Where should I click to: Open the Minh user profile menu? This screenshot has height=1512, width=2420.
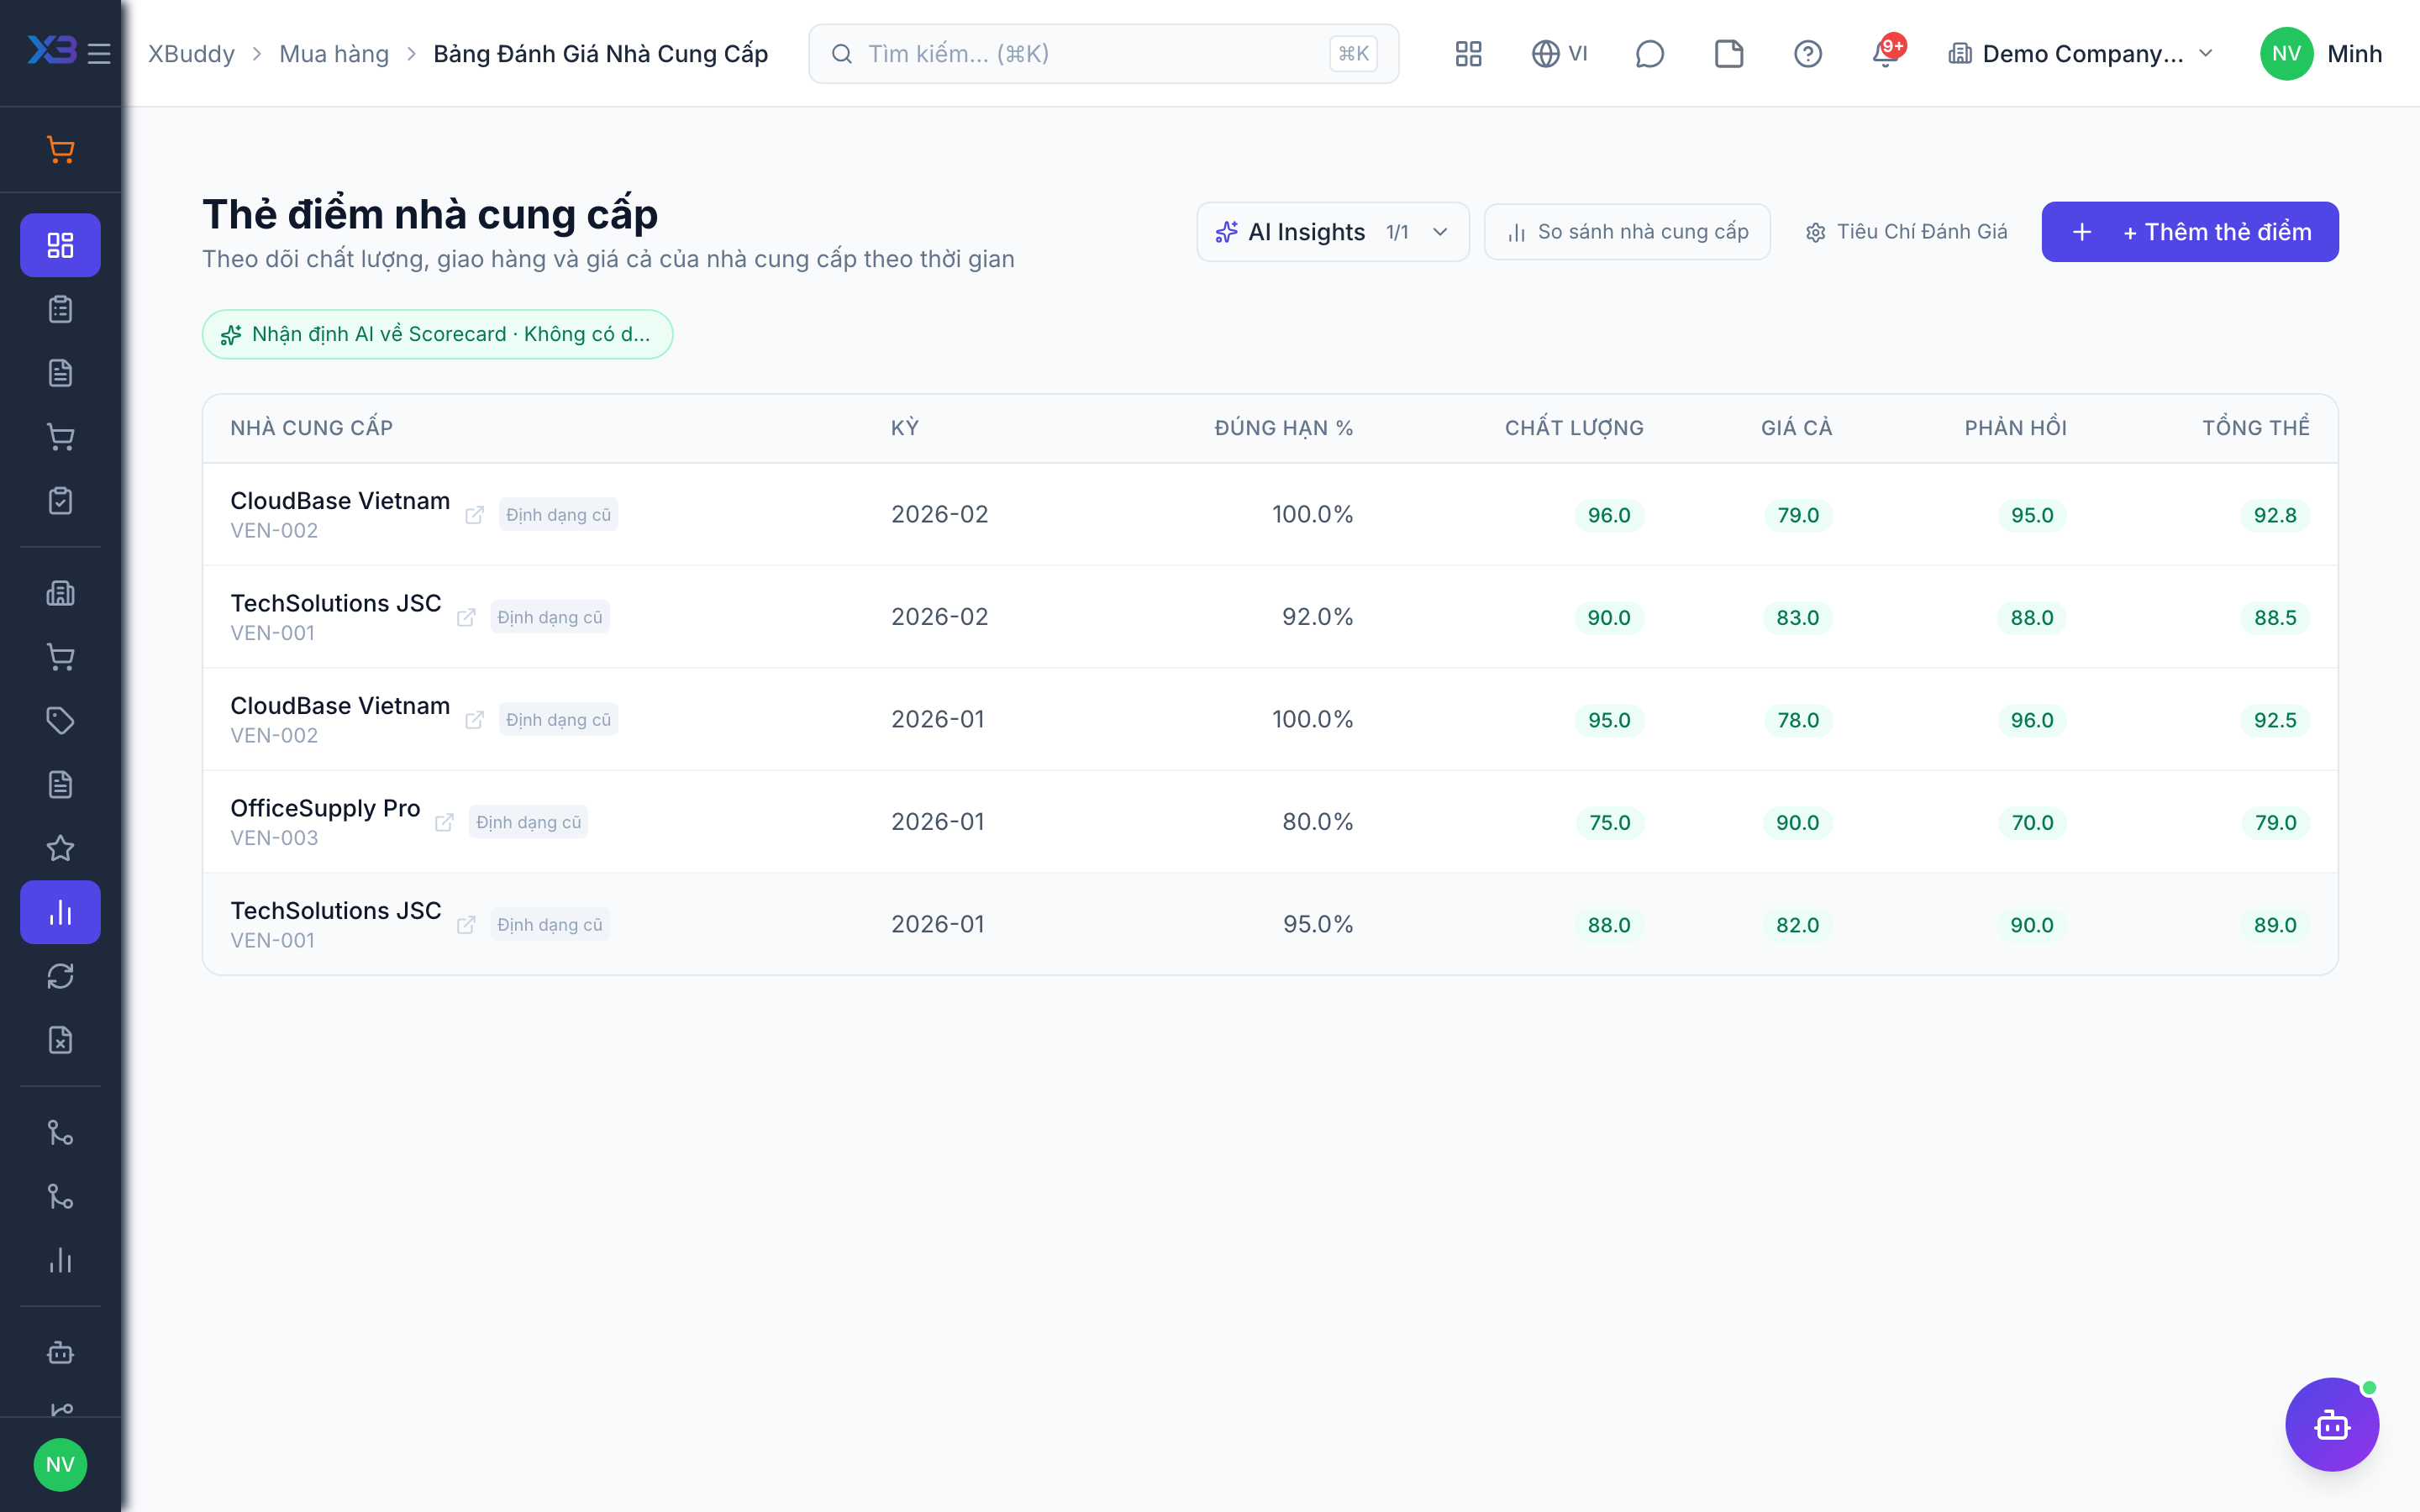click(x=2322, y=53)
